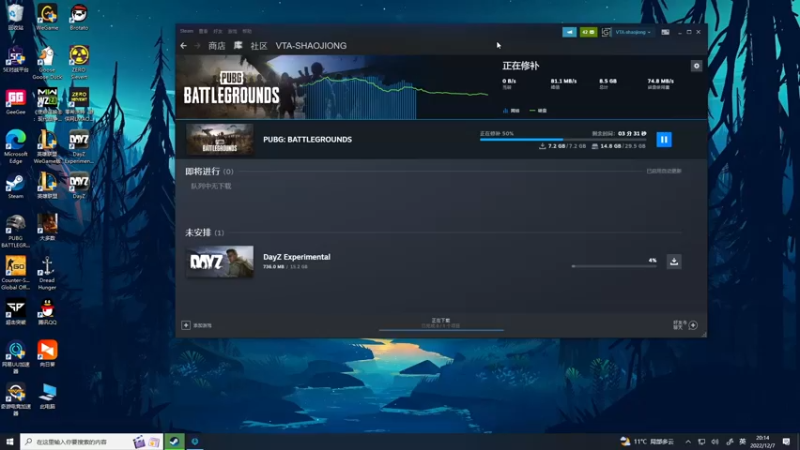This screenshot has height=450, width=800.
Task: Open the VTA-shaojiong account dropdown
Action: point(633,32)
